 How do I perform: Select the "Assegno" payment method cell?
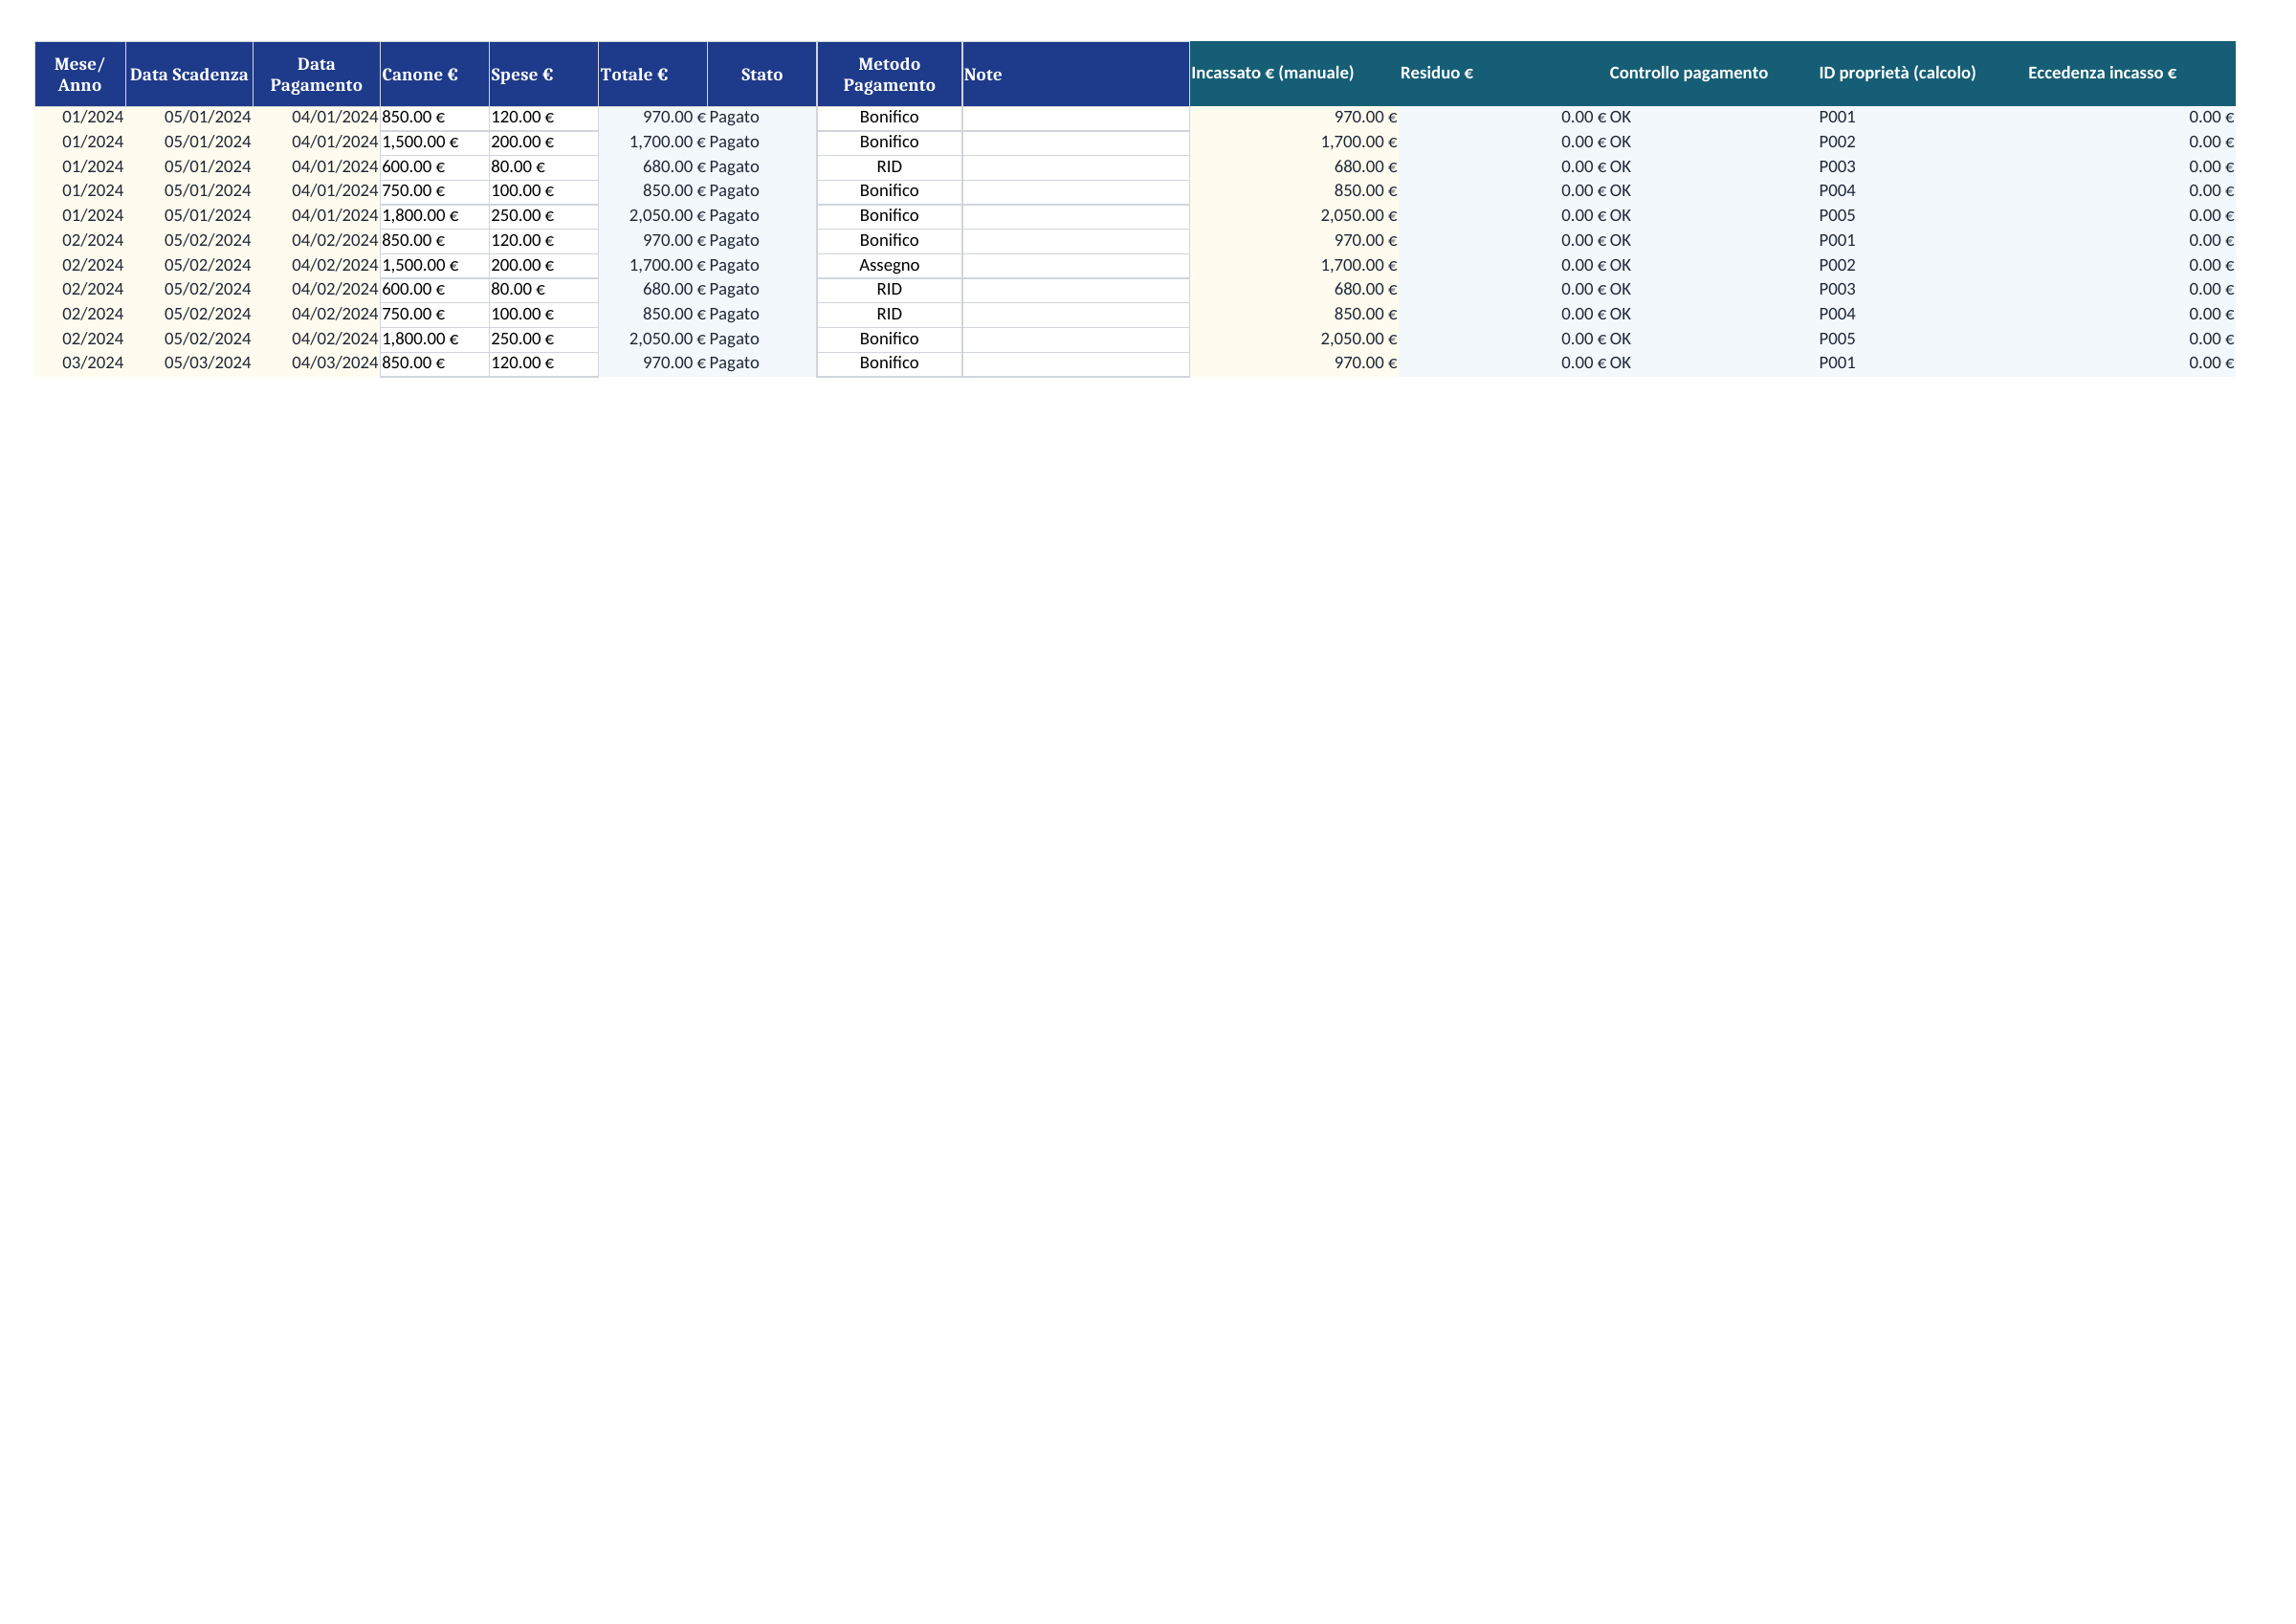tap(889, 265)
